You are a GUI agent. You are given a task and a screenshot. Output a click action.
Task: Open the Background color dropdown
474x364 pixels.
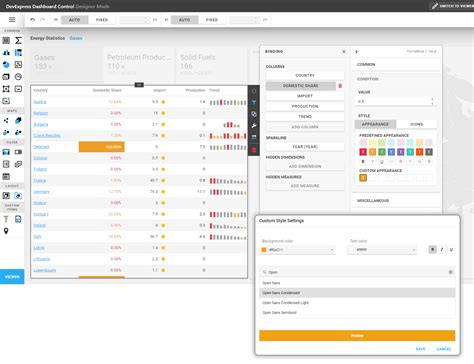point(297,250)
